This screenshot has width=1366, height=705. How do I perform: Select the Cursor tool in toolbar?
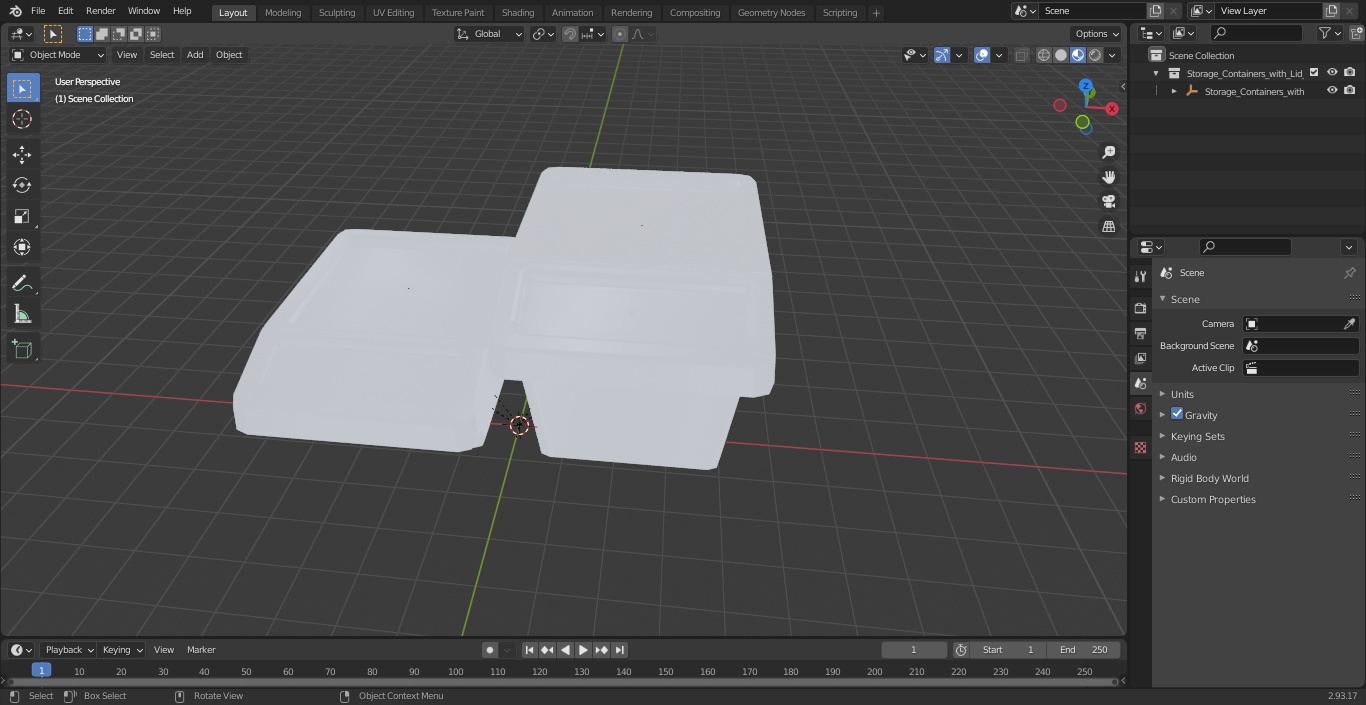[22, 119]
